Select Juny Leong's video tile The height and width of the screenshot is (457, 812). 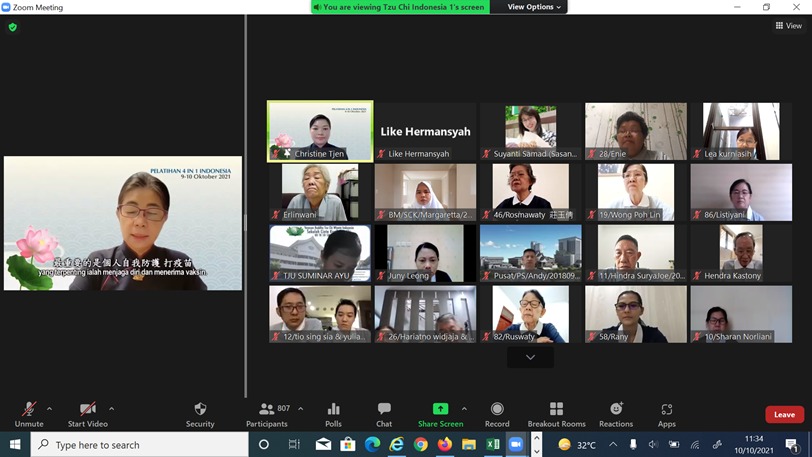(425, 253)
